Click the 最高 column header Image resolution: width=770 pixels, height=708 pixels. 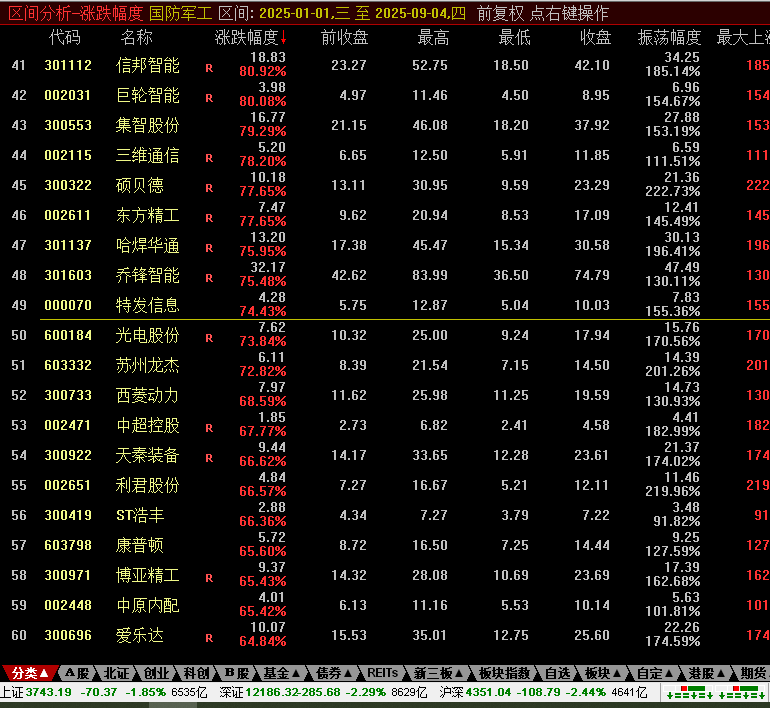click(433, 37)
